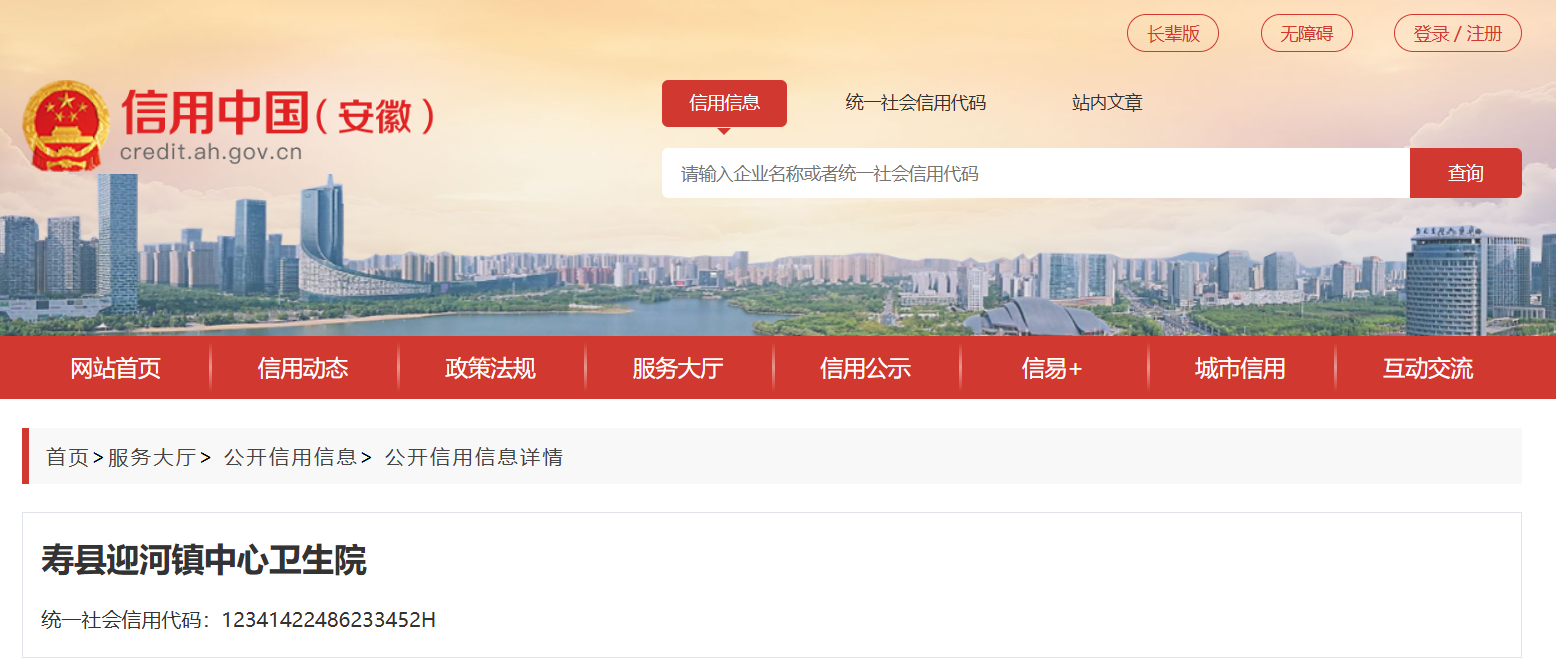Screen dimensions: 1556x670
Task: Click the national emblem logo icon
Action: tap(66, 125)
